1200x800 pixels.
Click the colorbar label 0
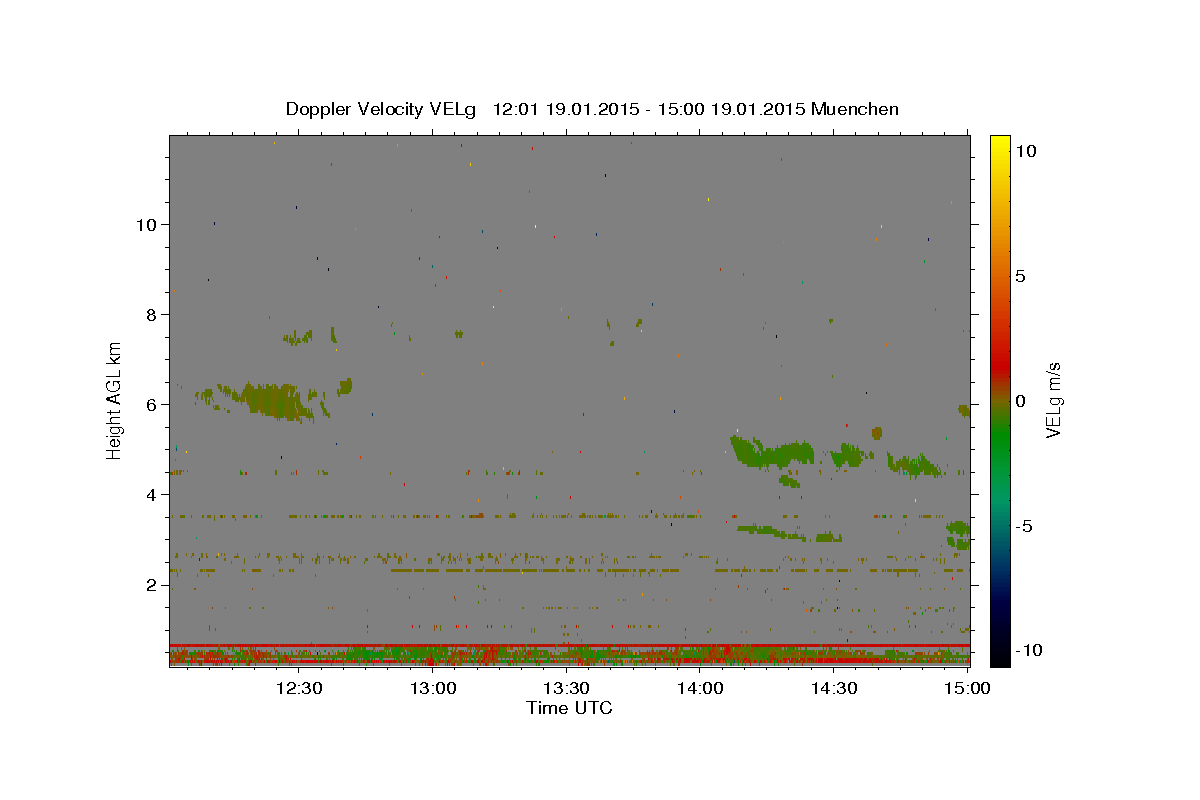tap(1021, 401)
